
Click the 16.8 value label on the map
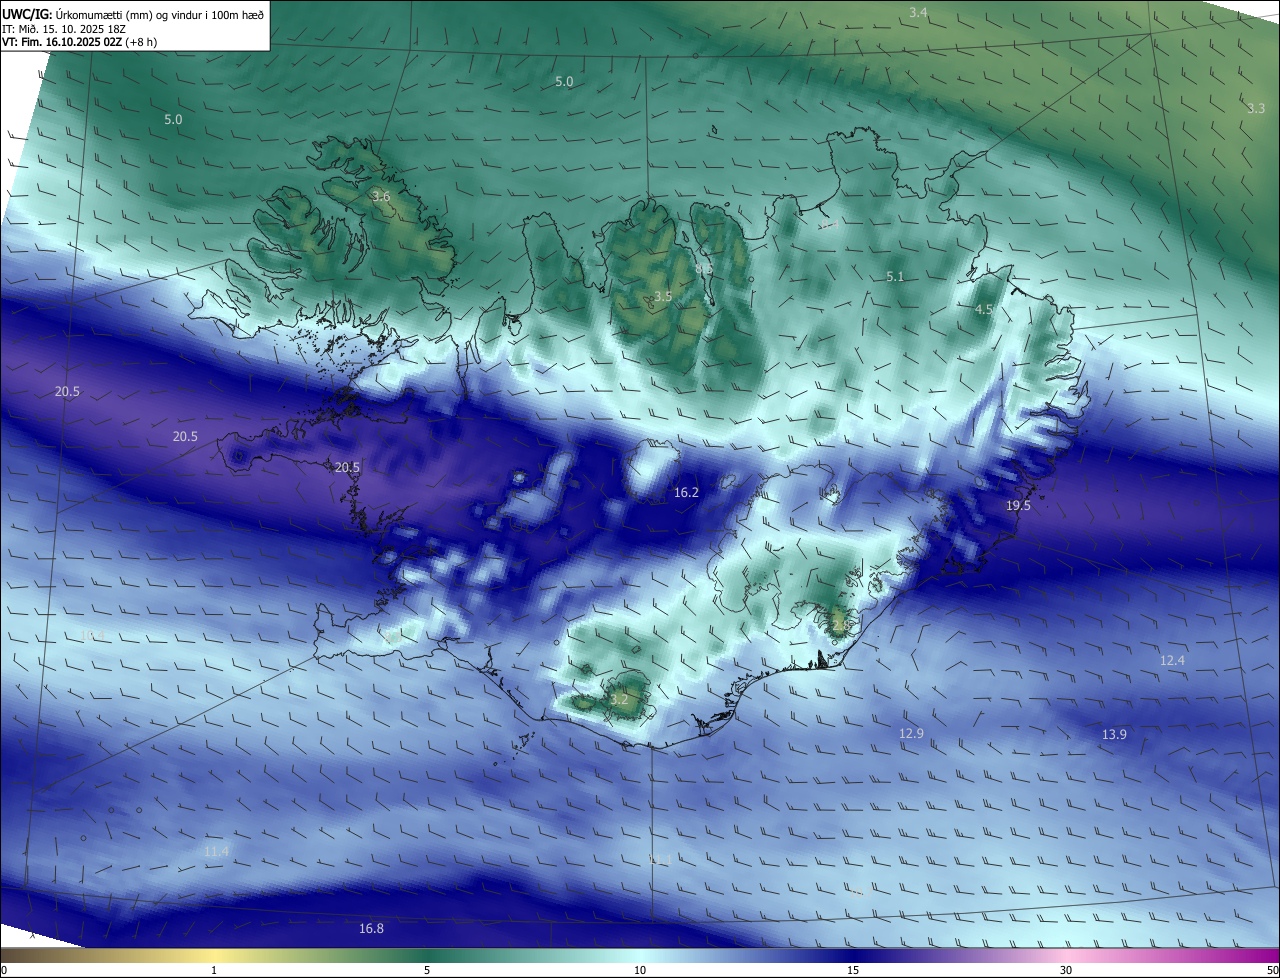[371, 929]
